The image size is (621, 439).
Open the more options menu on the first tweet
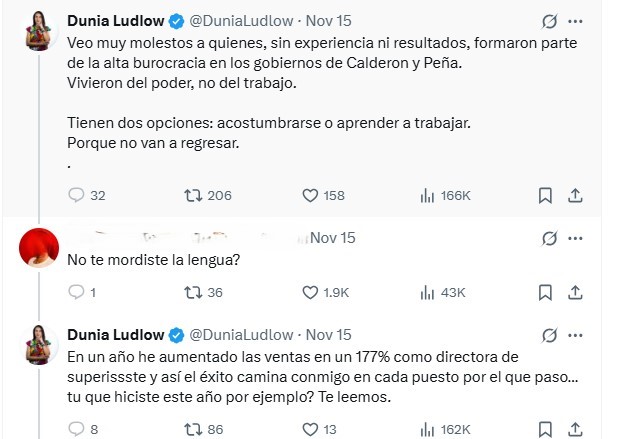(x=576, y=21)
